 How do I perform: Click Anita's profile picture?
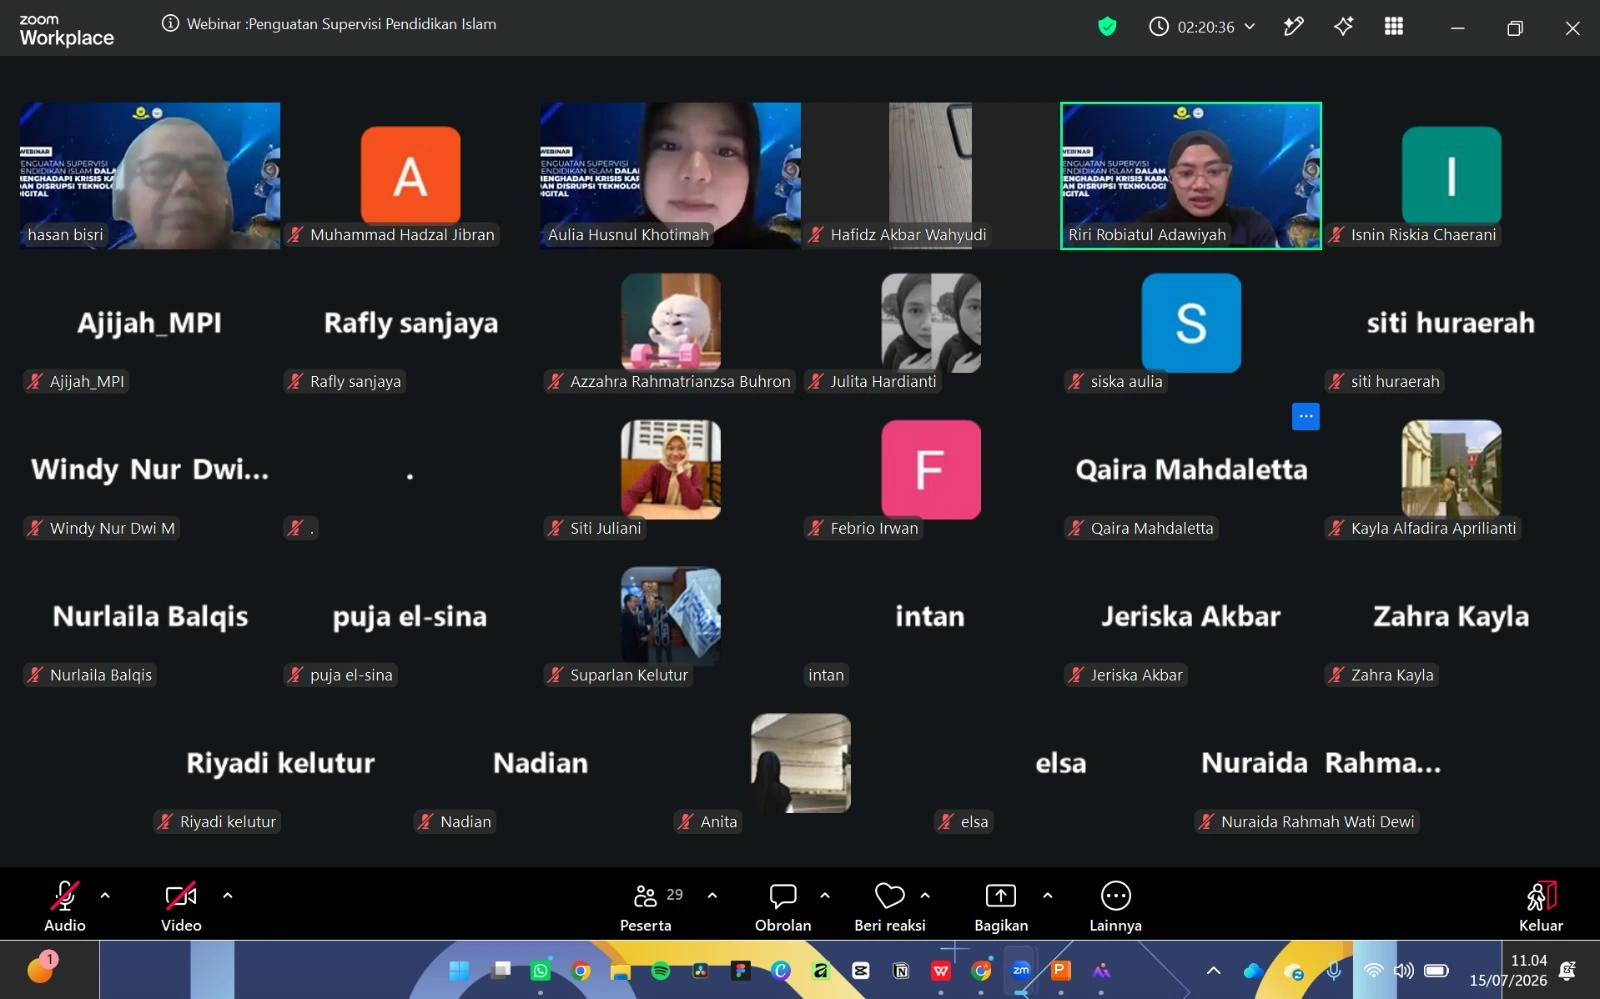pos(801,763)
